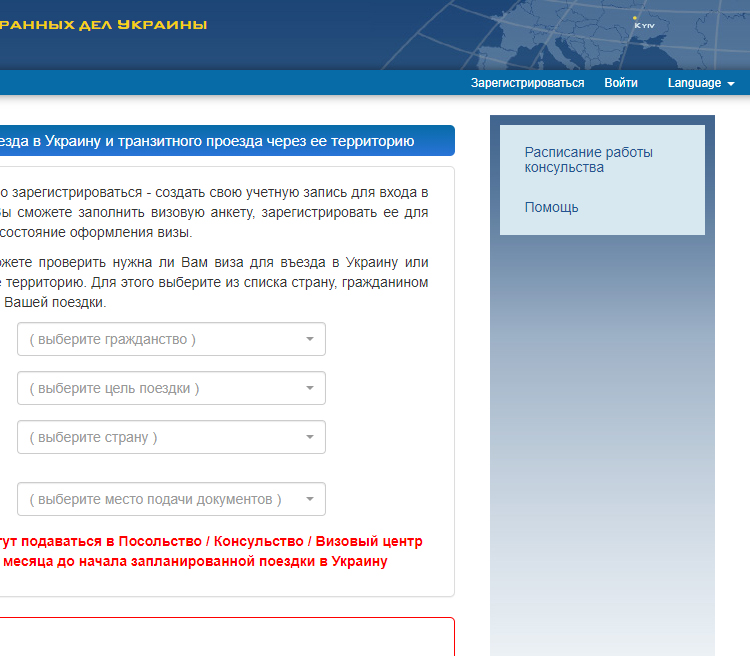Click the arrow icon in country selector
This screenshot has height=656, width=750.
pos(310,437)
